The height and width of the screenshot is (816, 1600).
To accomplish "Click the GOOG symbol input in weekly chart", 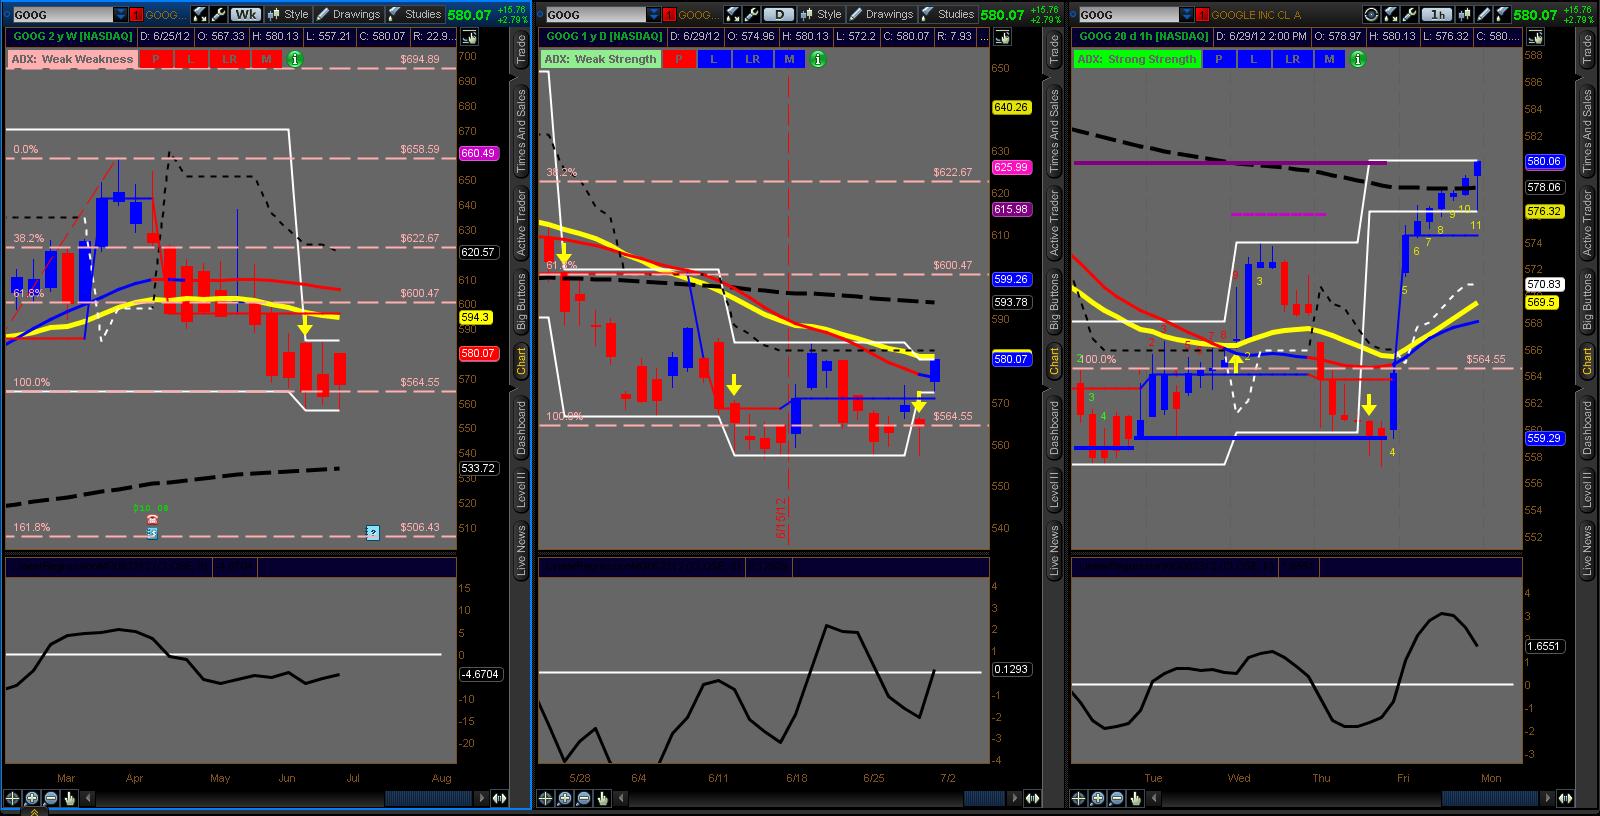I will click(63, 14).
